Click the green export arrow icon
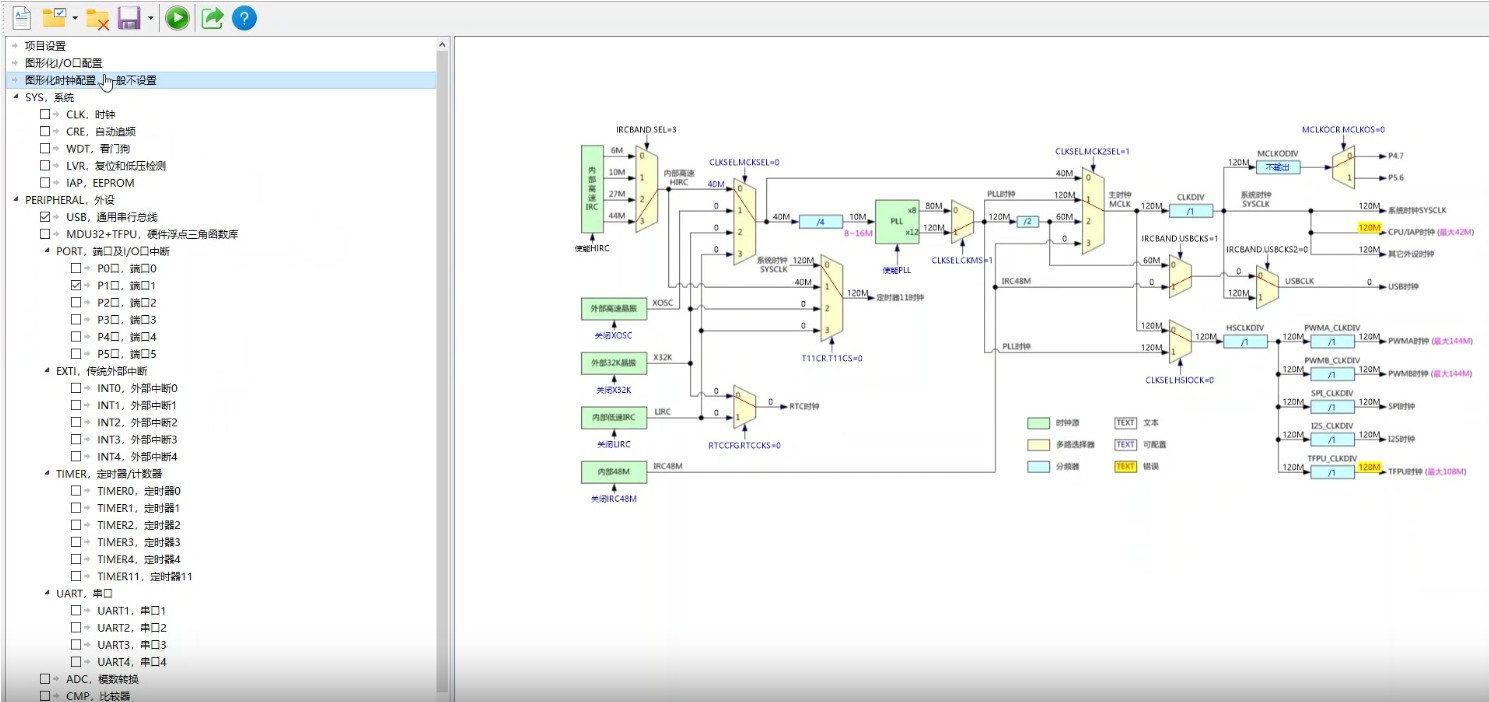The image size is (1489, 702). [212, 17]
